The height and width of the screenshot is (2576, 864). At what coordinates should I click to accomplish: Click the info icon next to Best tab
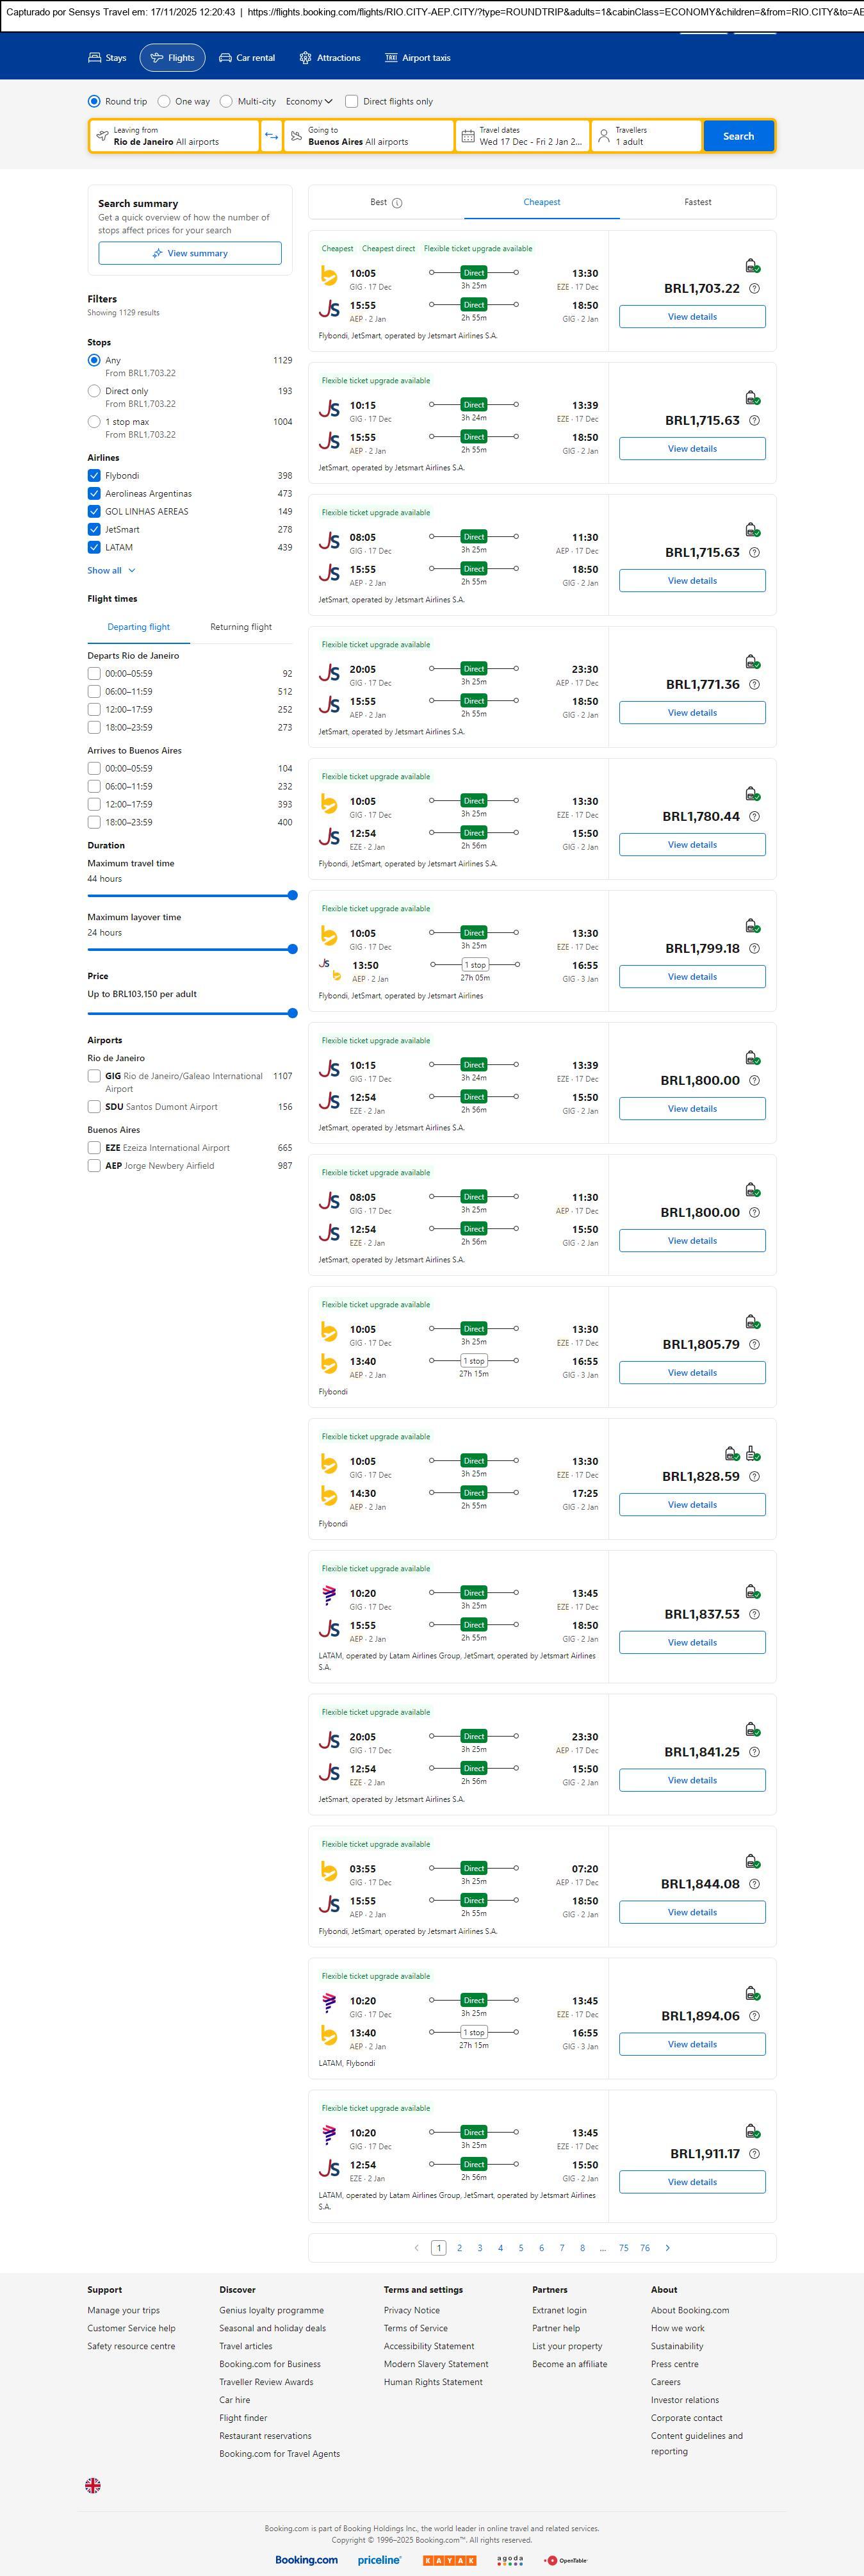tap(397, 203)
